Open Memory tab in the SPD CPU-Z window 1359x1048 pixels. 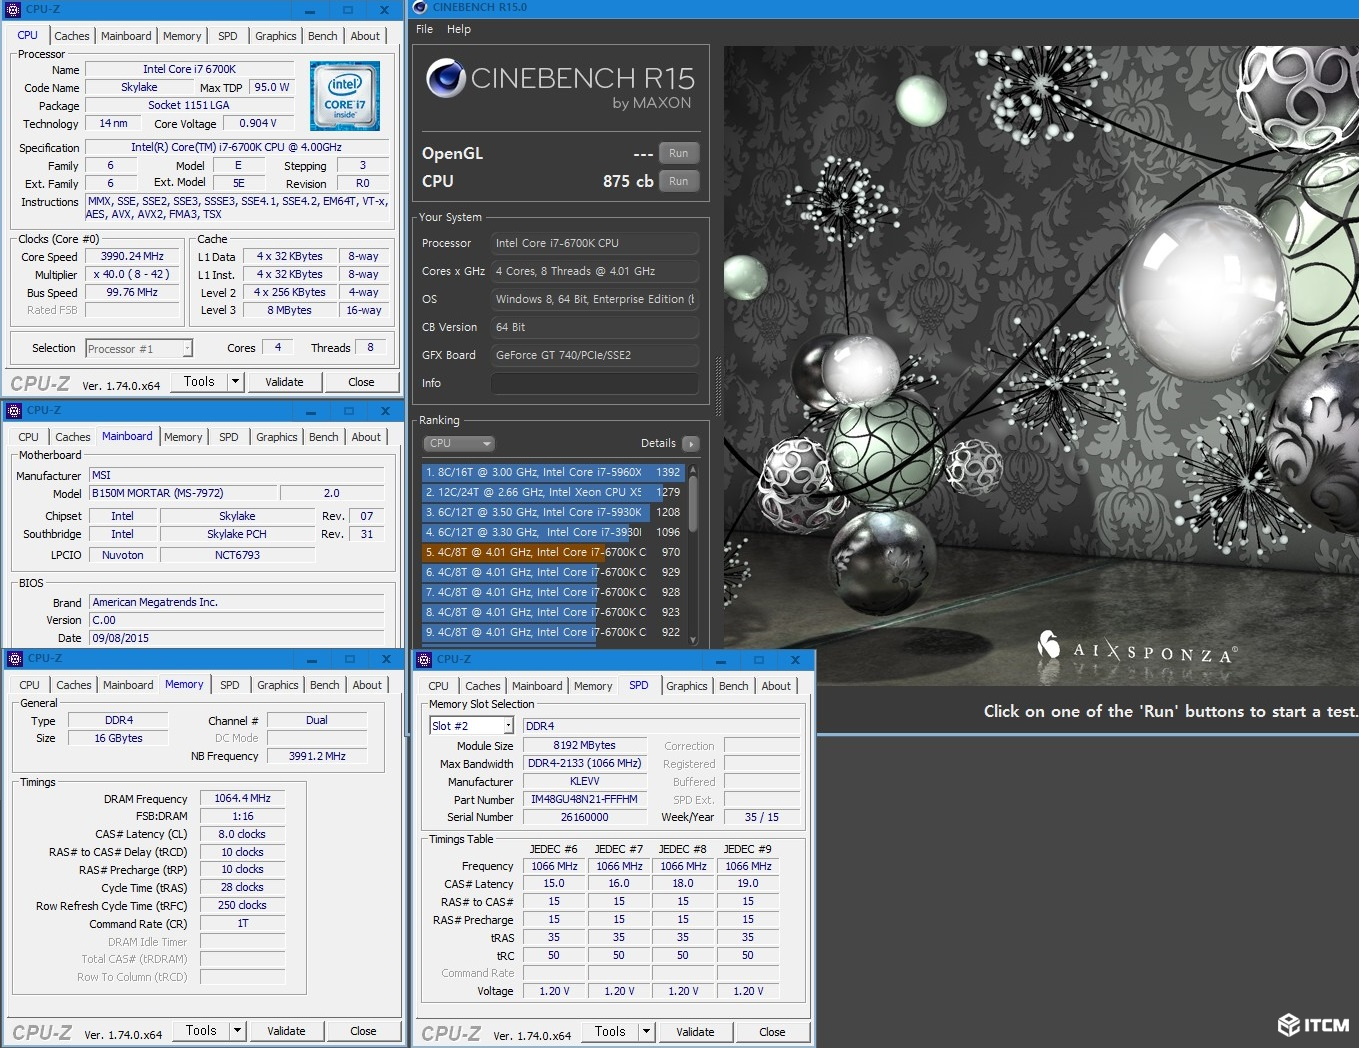pyautogui.click(x=593, y=686)
